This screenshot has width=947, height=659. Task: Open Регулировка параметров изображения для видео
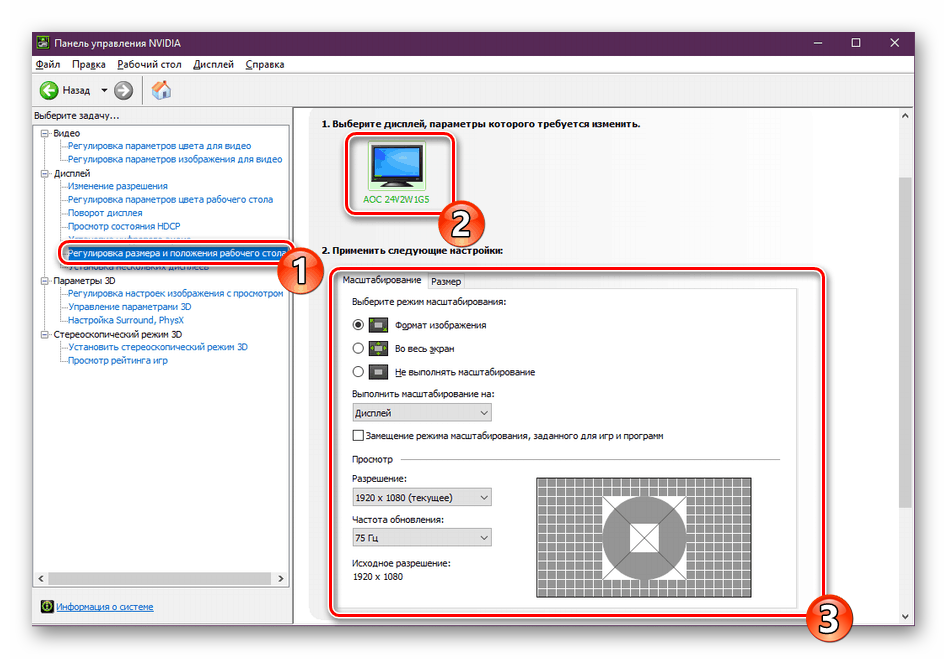(x=175, y=159)
